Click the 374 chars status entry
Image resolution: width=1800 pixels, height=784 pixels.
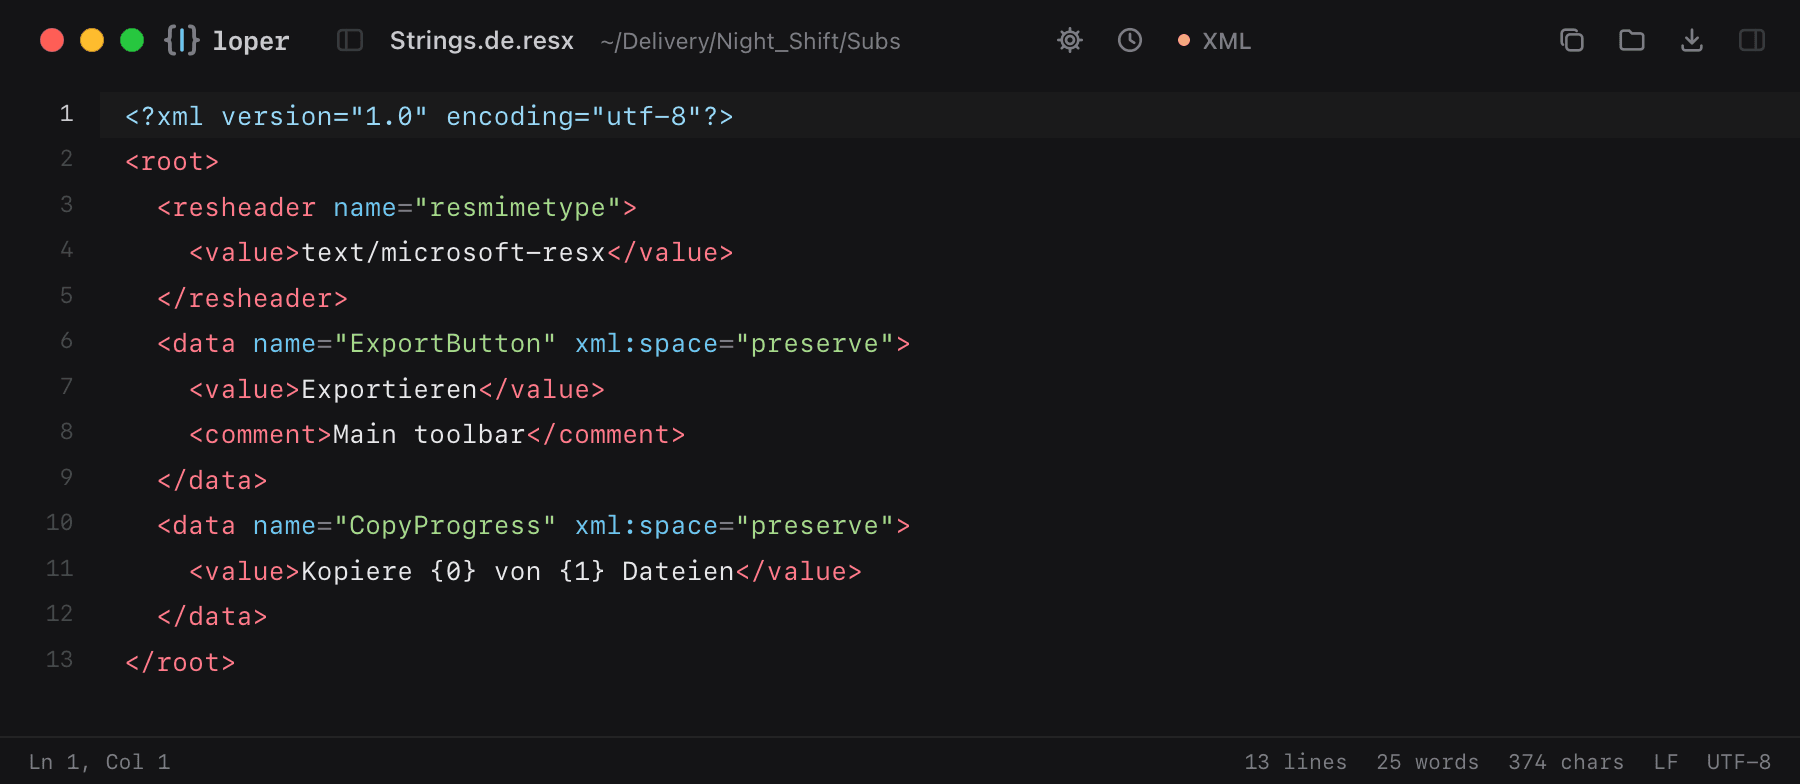click(x=1566, y=762)
